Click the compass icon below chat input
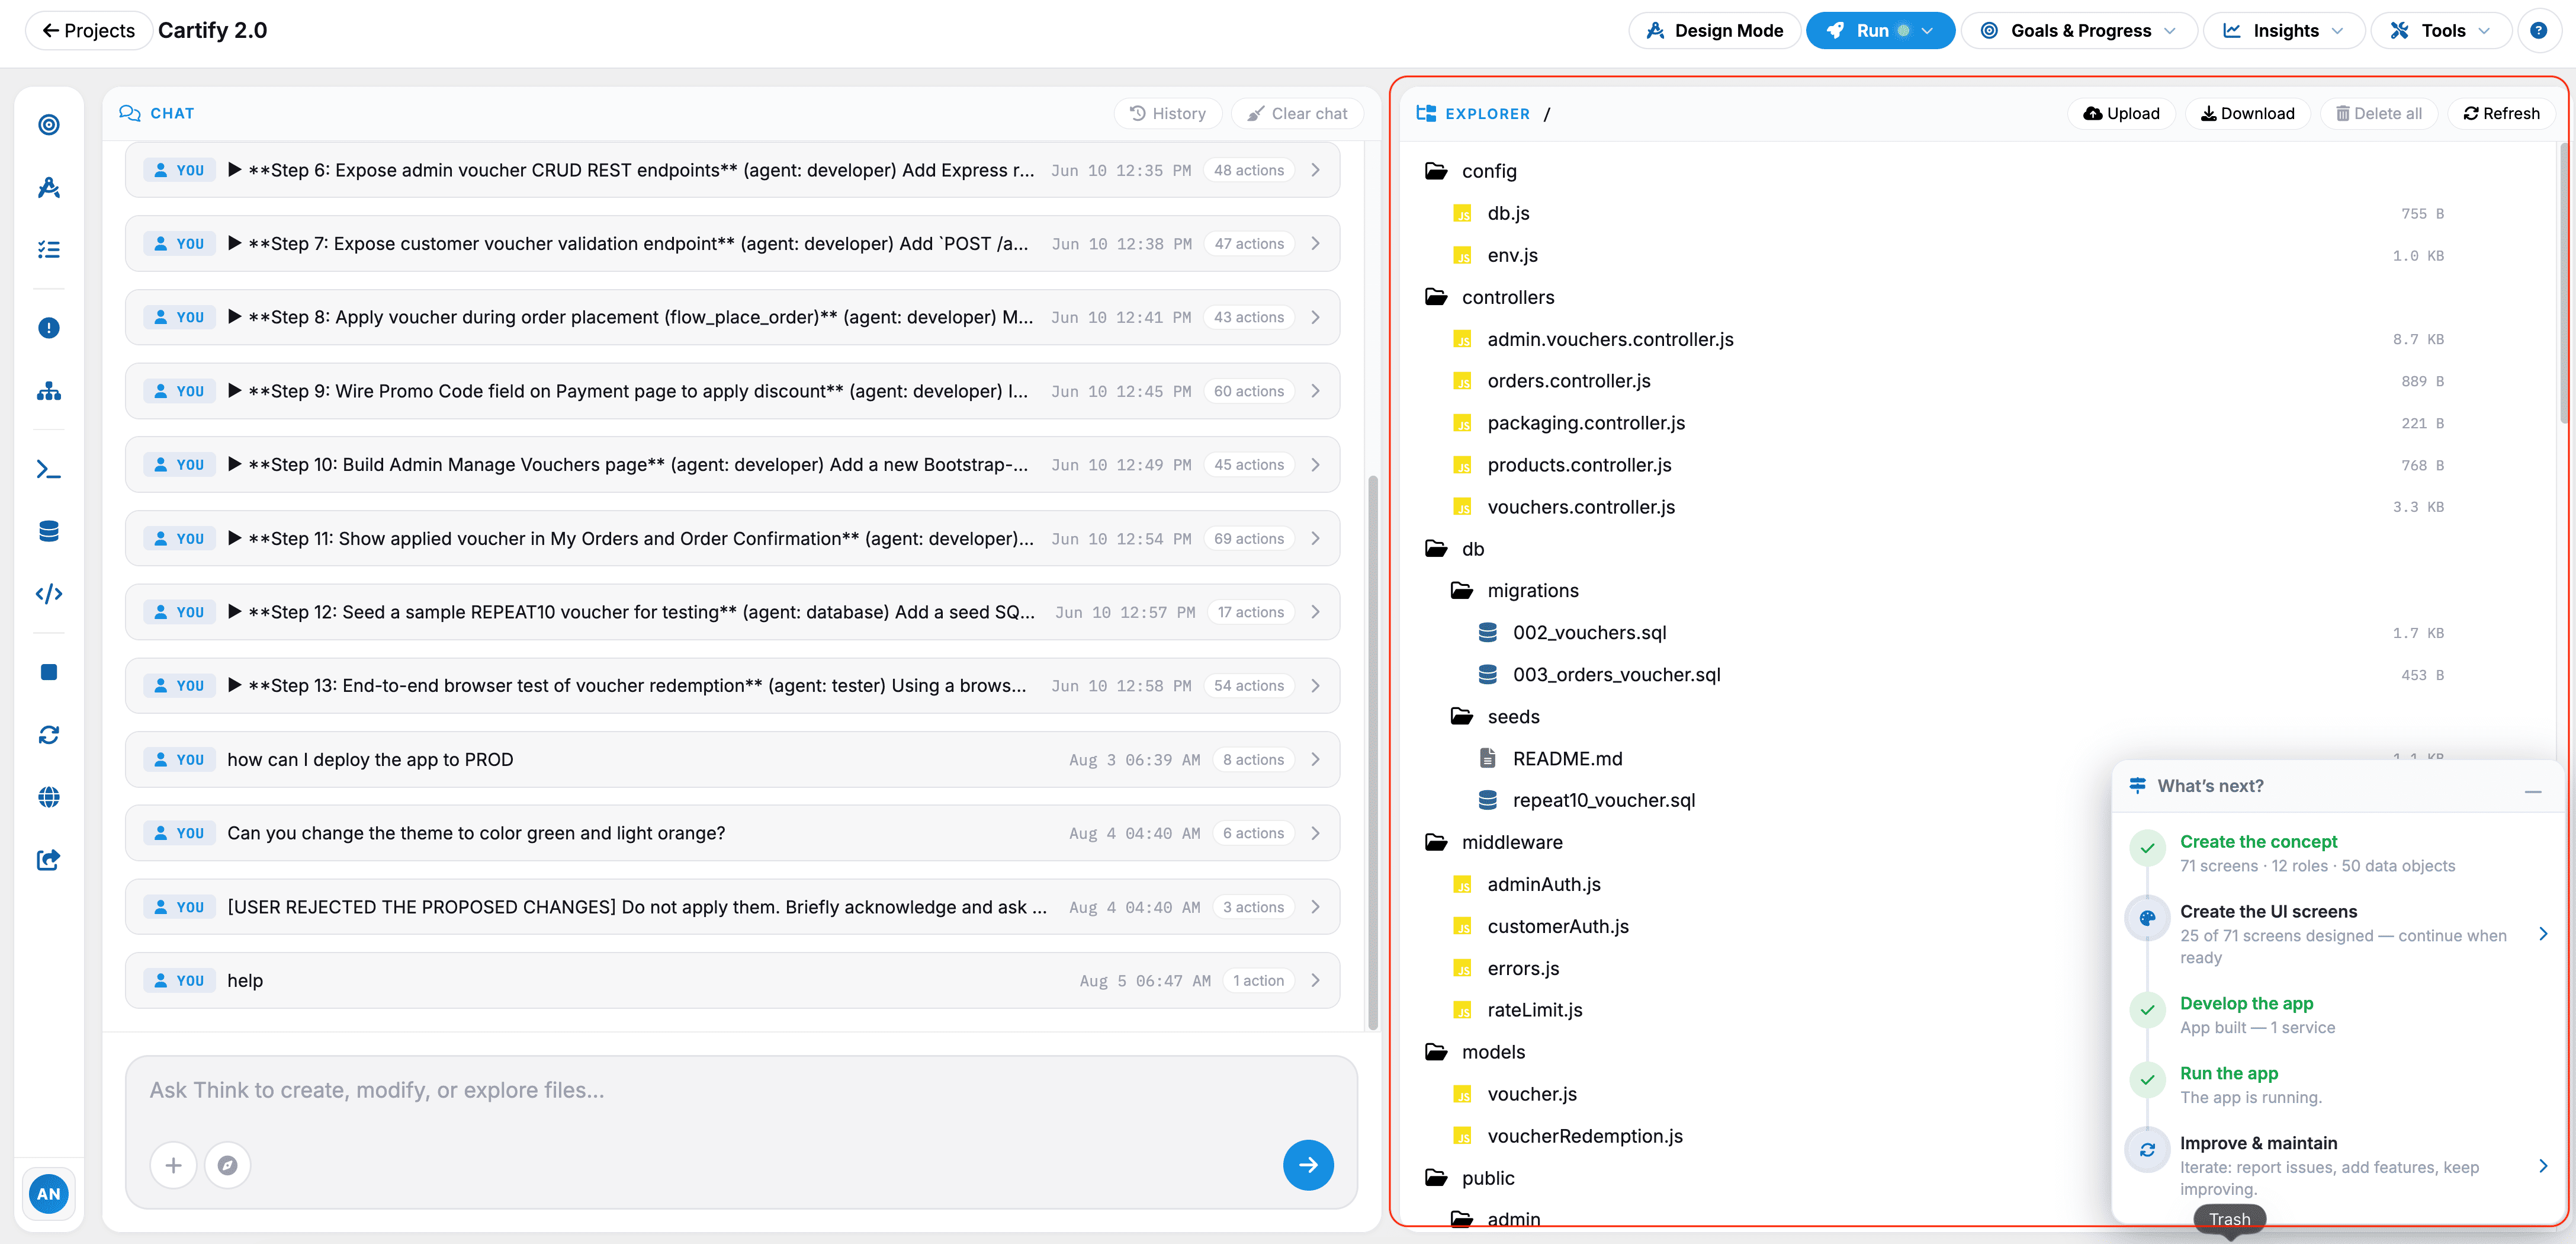 (227, 1165)
